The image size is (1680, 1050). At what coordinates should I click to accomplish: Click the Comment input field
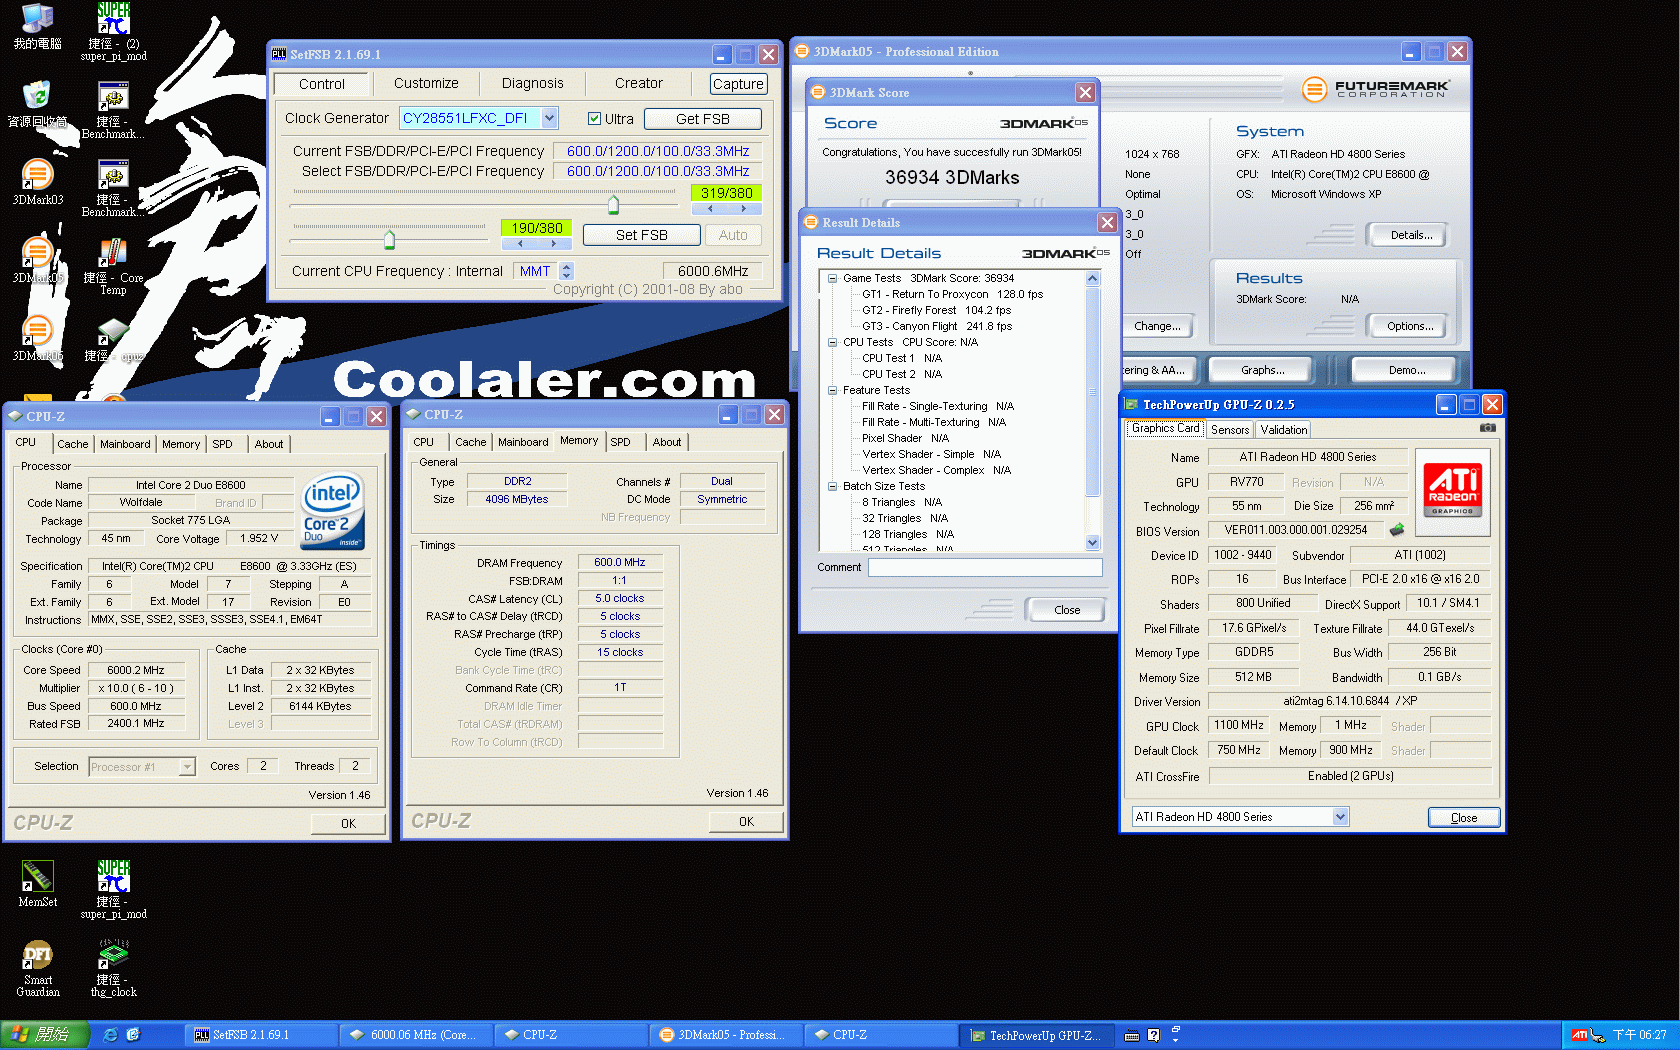tap(984, 567)
